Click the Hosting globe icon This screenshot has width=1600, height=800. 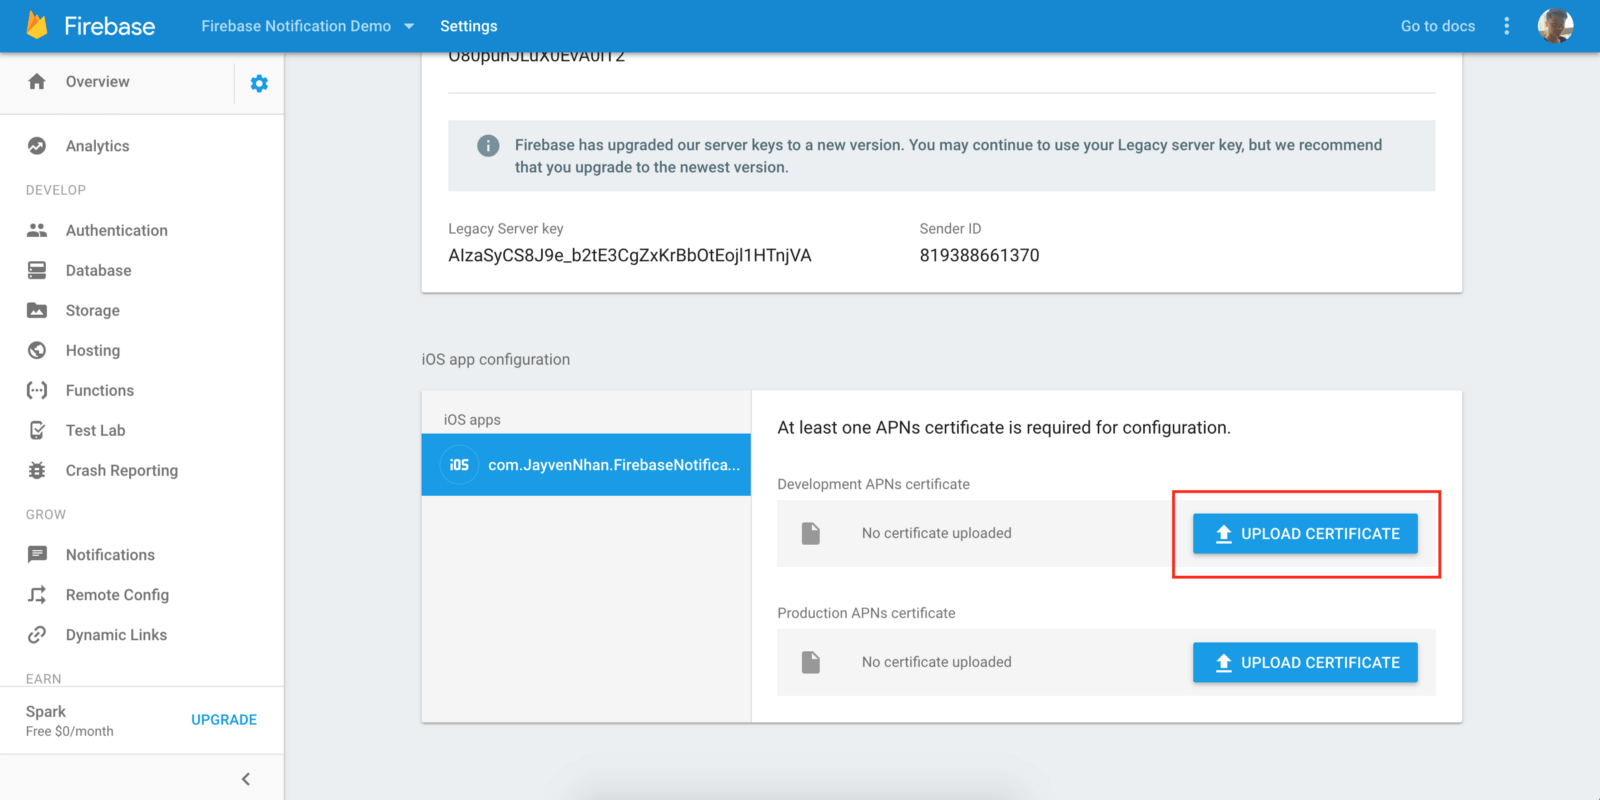pos(37,350)
